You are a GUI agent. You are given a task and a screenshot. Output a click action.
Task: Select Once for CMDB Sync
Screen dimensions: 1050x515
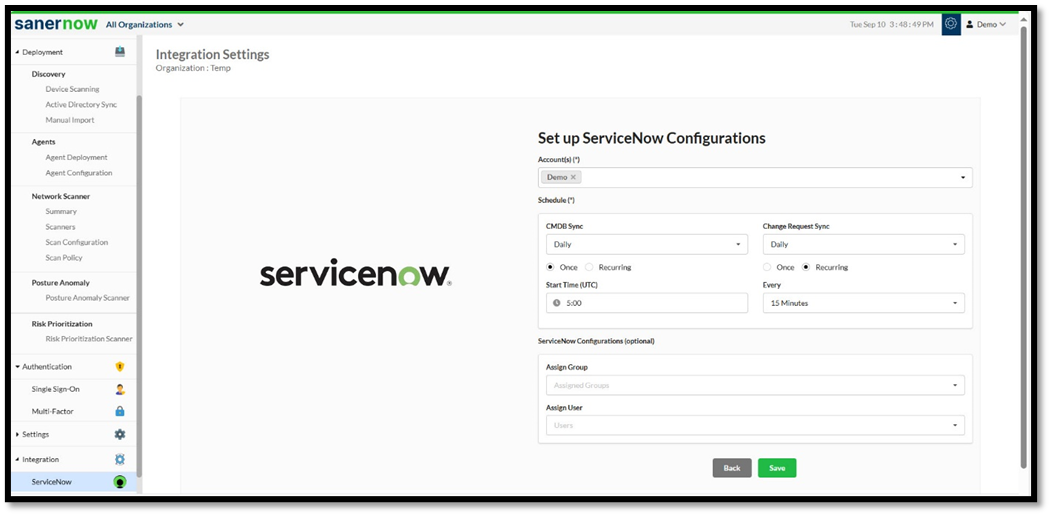tap(550, 267)
